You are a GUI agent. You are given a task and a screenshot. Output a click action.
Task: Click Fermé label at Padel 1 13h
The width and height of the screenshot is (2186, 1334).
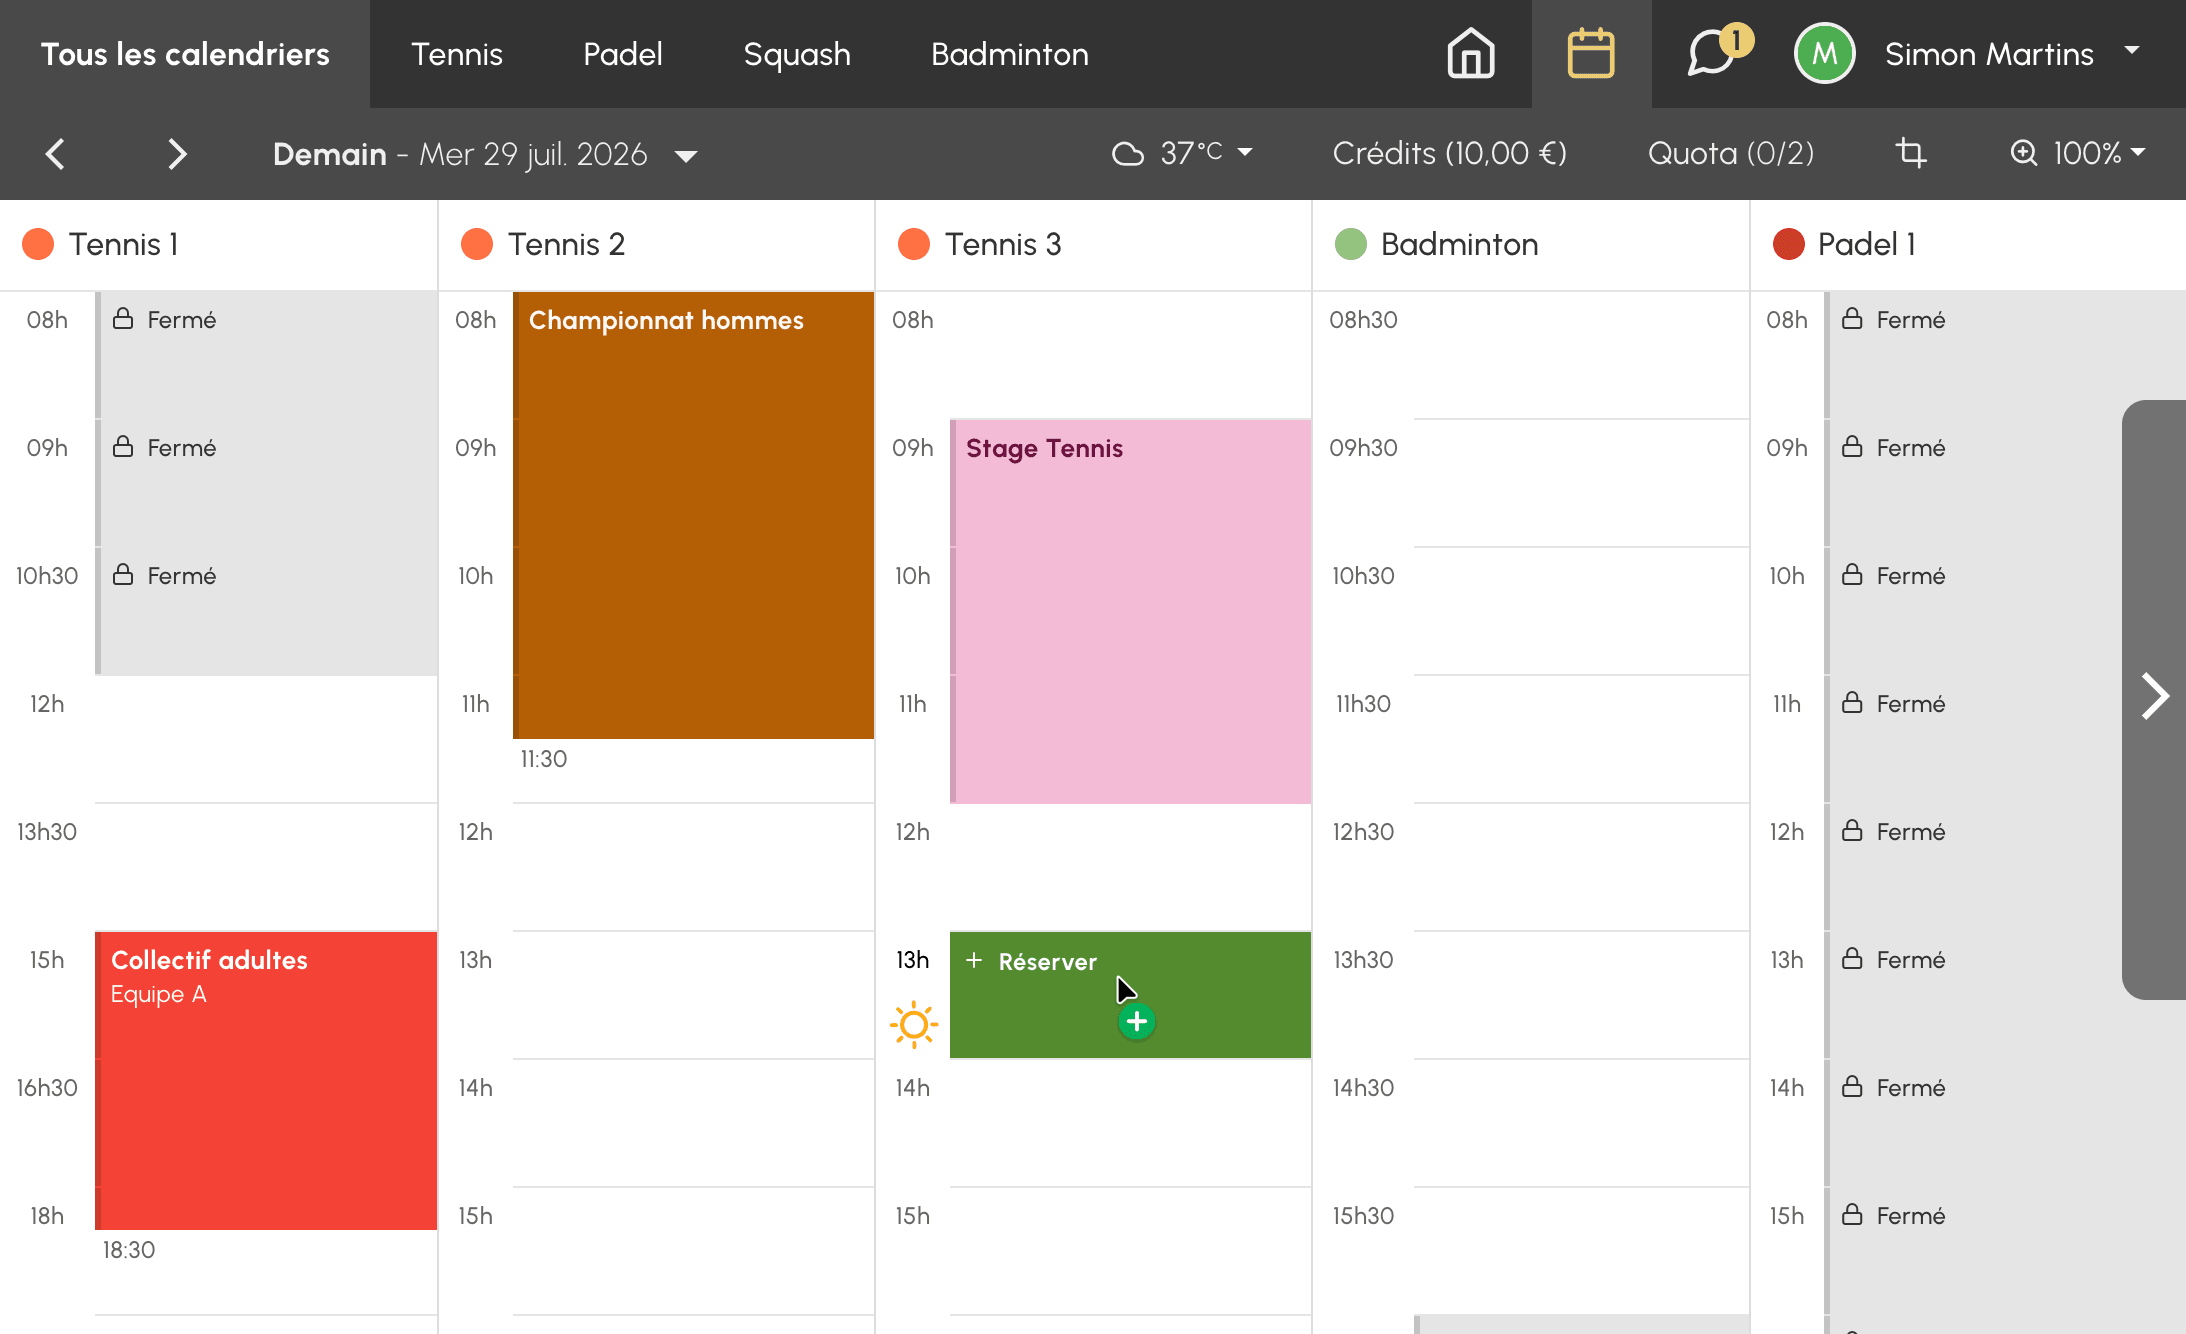click(x=1911, y=960)
